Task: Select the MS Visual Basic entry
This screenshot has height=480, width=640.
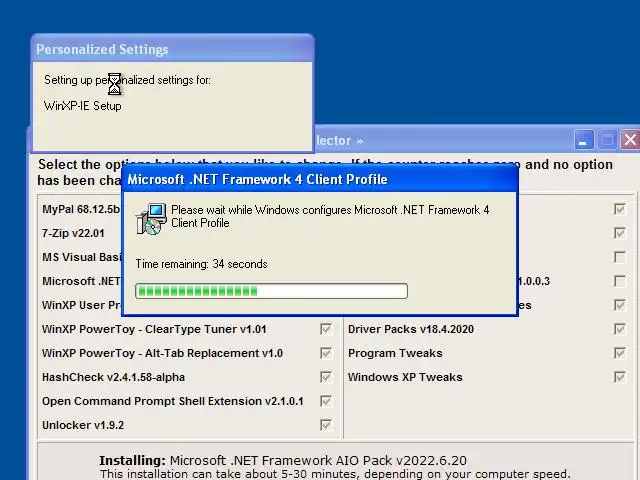Action: click(x=82, y=257)
